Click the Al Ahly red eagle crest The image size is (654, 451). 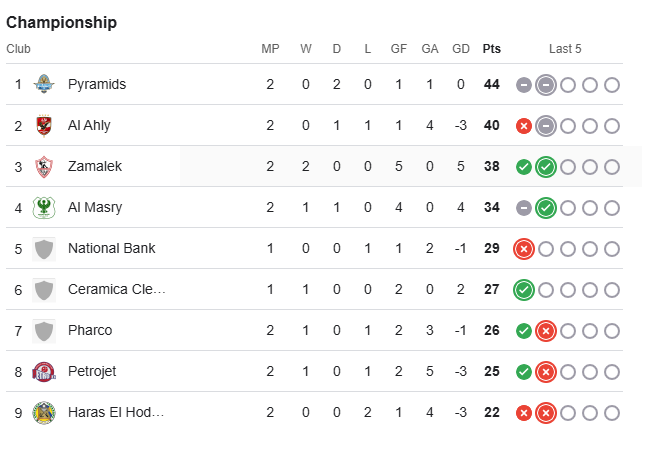click(x=44, y=125)
